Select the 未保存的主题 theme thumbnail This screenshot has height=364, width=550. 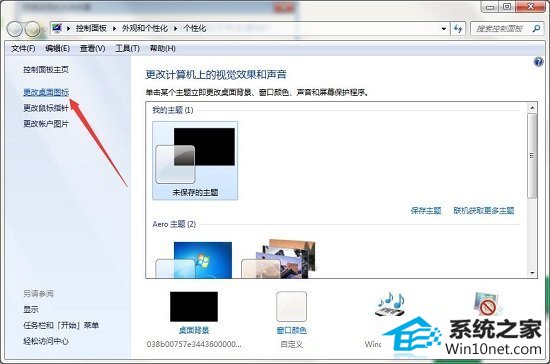[x=195, y=161]
